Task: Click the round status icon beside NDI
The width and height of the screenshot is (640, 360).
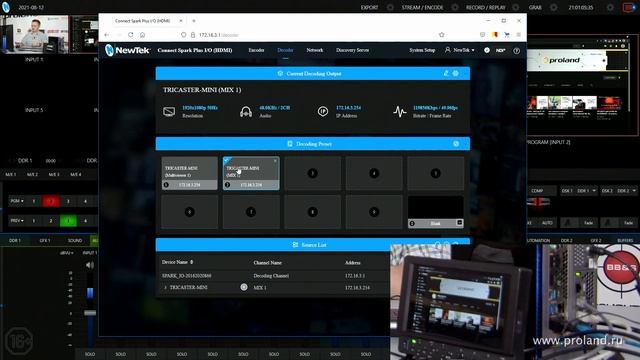Action: 487,50
